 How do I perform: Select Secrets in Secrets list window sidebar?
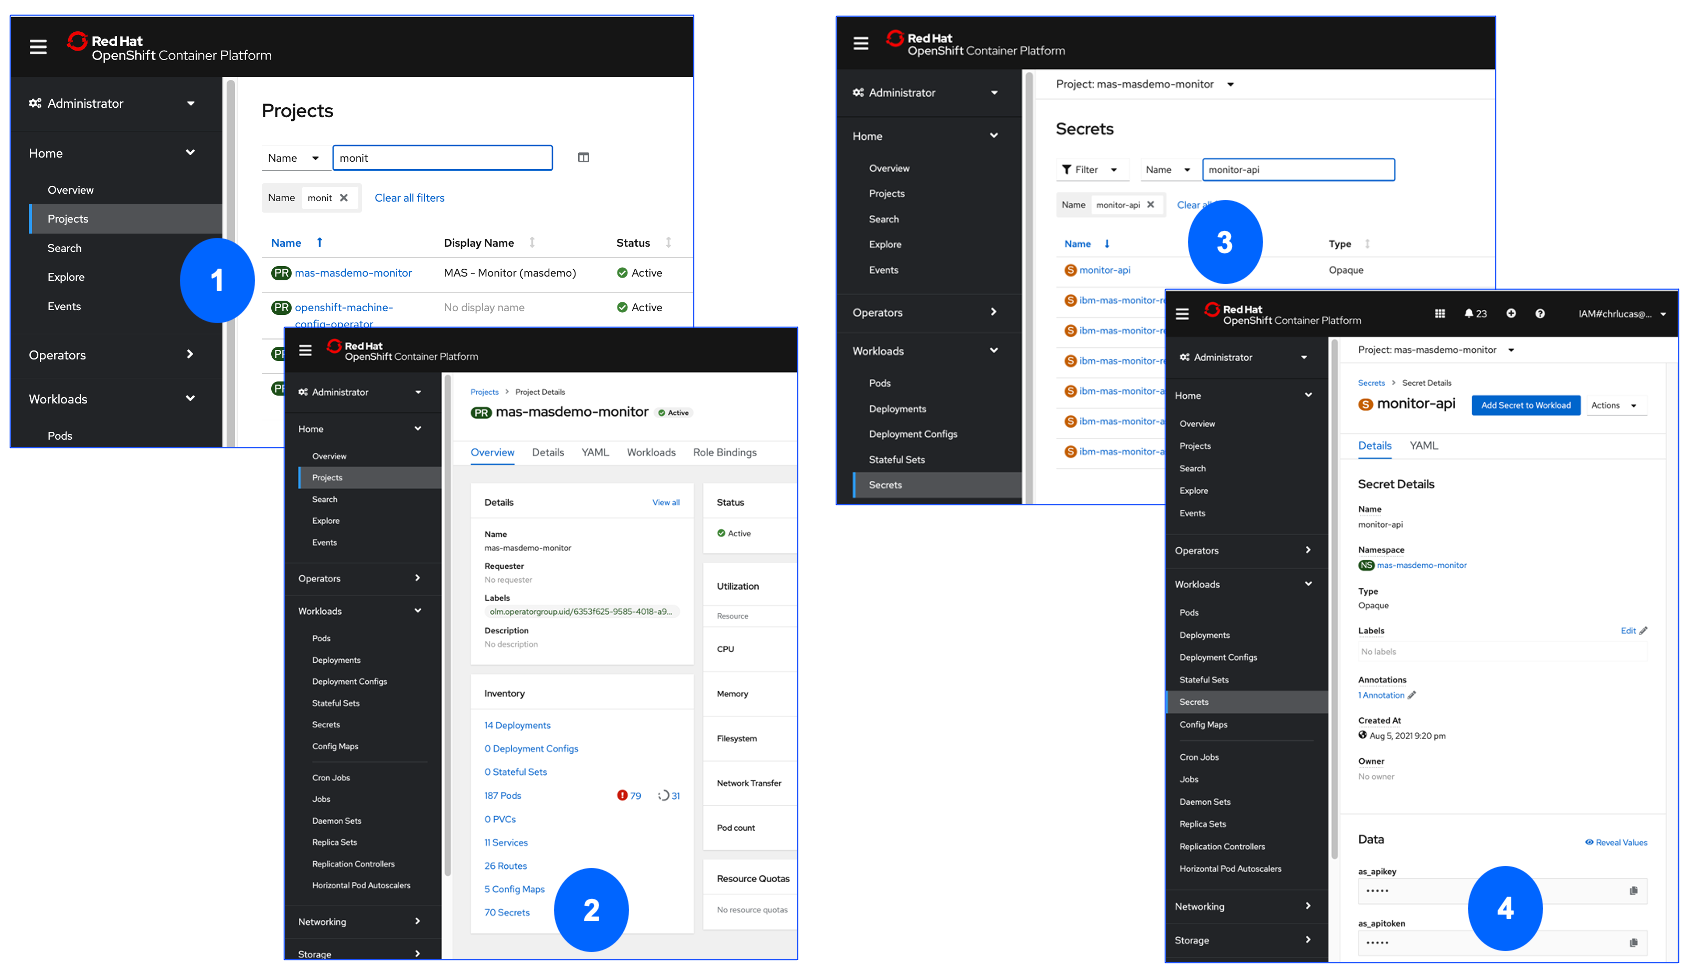938,485
